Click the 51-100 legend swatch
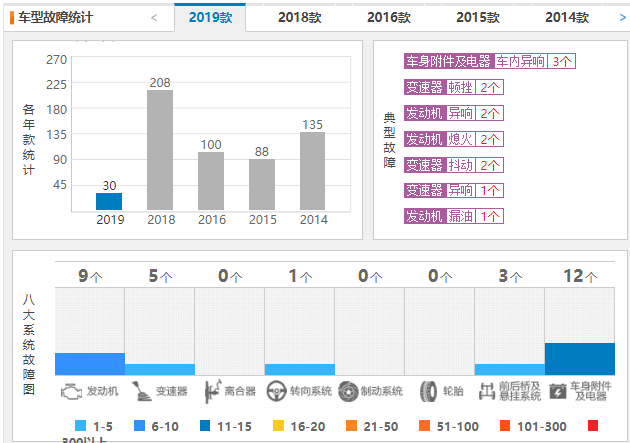 click(424, 425)
